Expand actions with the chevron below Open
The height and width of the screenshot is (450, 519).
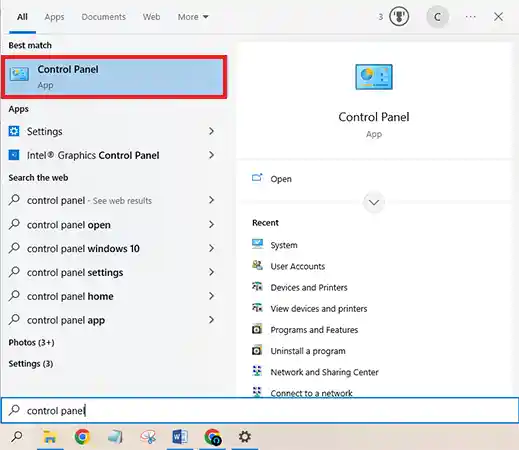[x=374, y=202]
